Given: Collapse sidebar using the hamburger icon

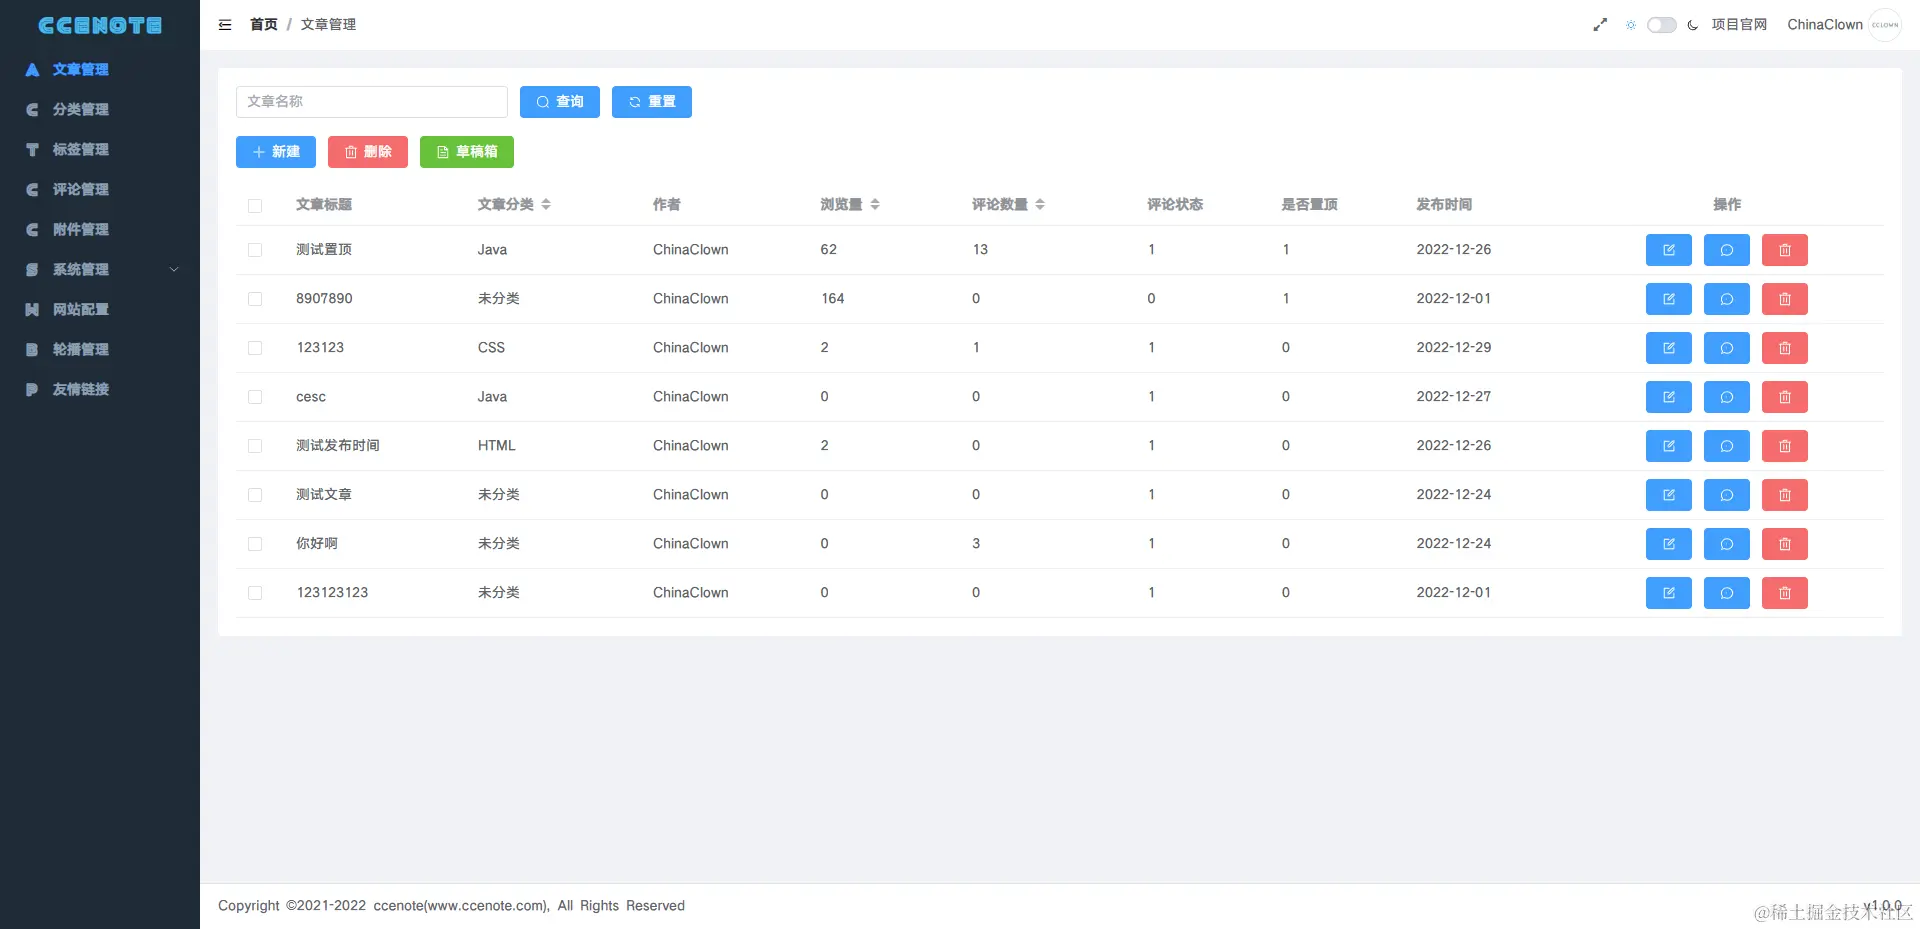Looking at the screenshot, I should coord(225,25).
